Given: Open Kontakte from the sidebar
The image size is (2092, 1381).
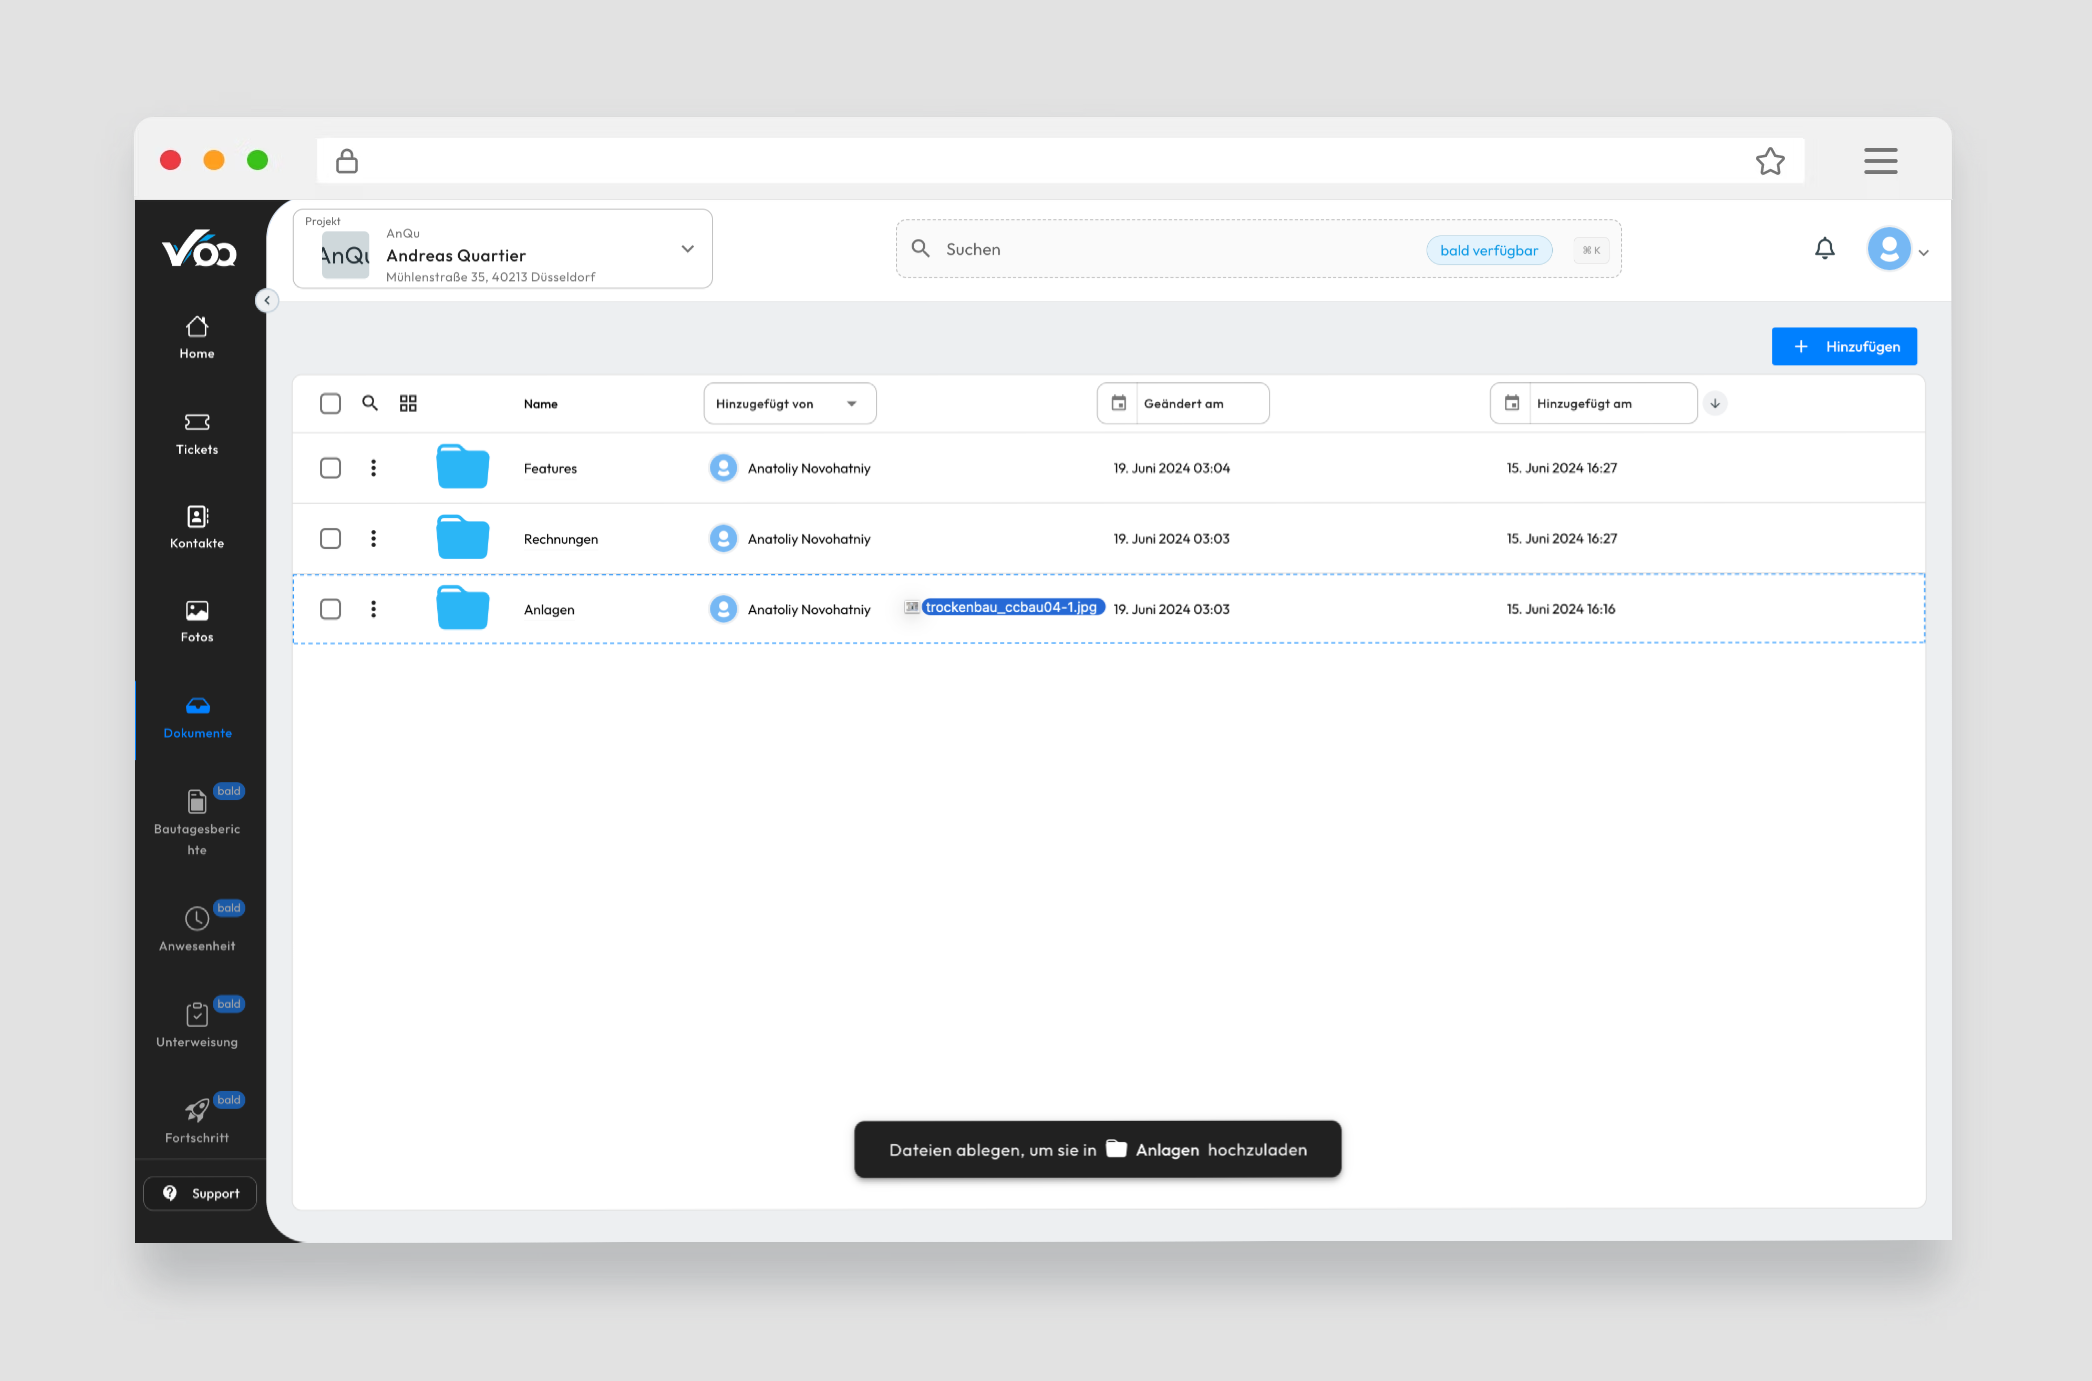Looking at the screenshot, I should 197,528.
